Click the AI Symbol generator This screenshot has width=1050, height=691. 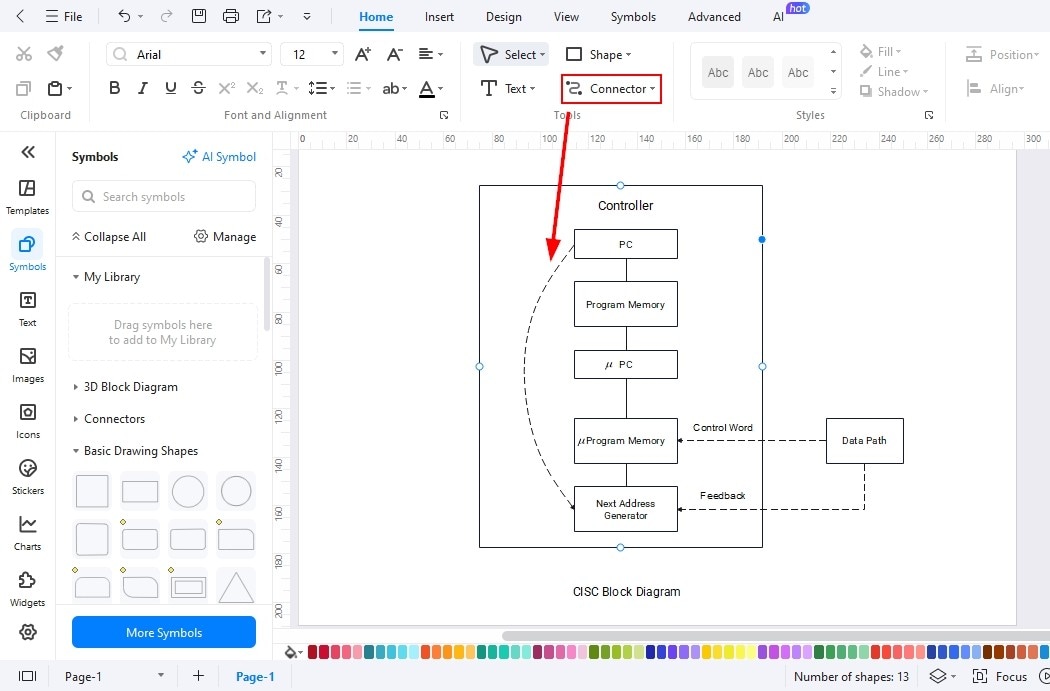(219, 156)
